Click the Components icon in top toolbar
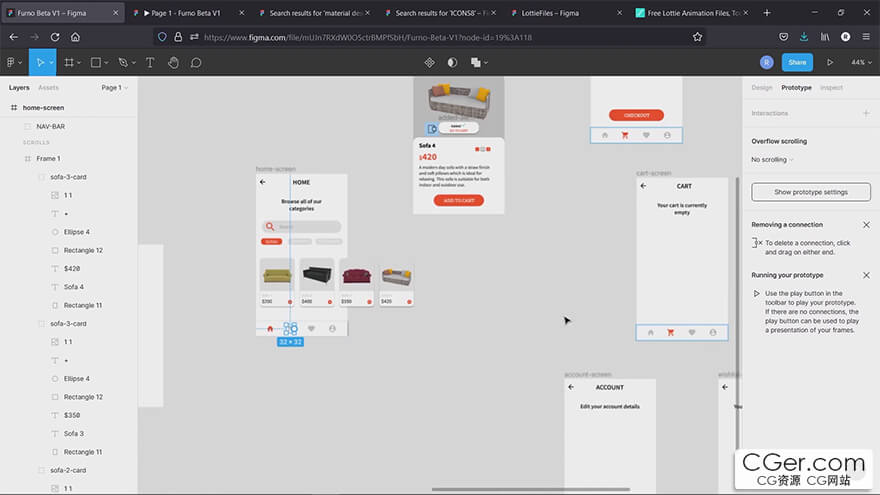Viewport: 880px width, 495px height. coord(429,63)
